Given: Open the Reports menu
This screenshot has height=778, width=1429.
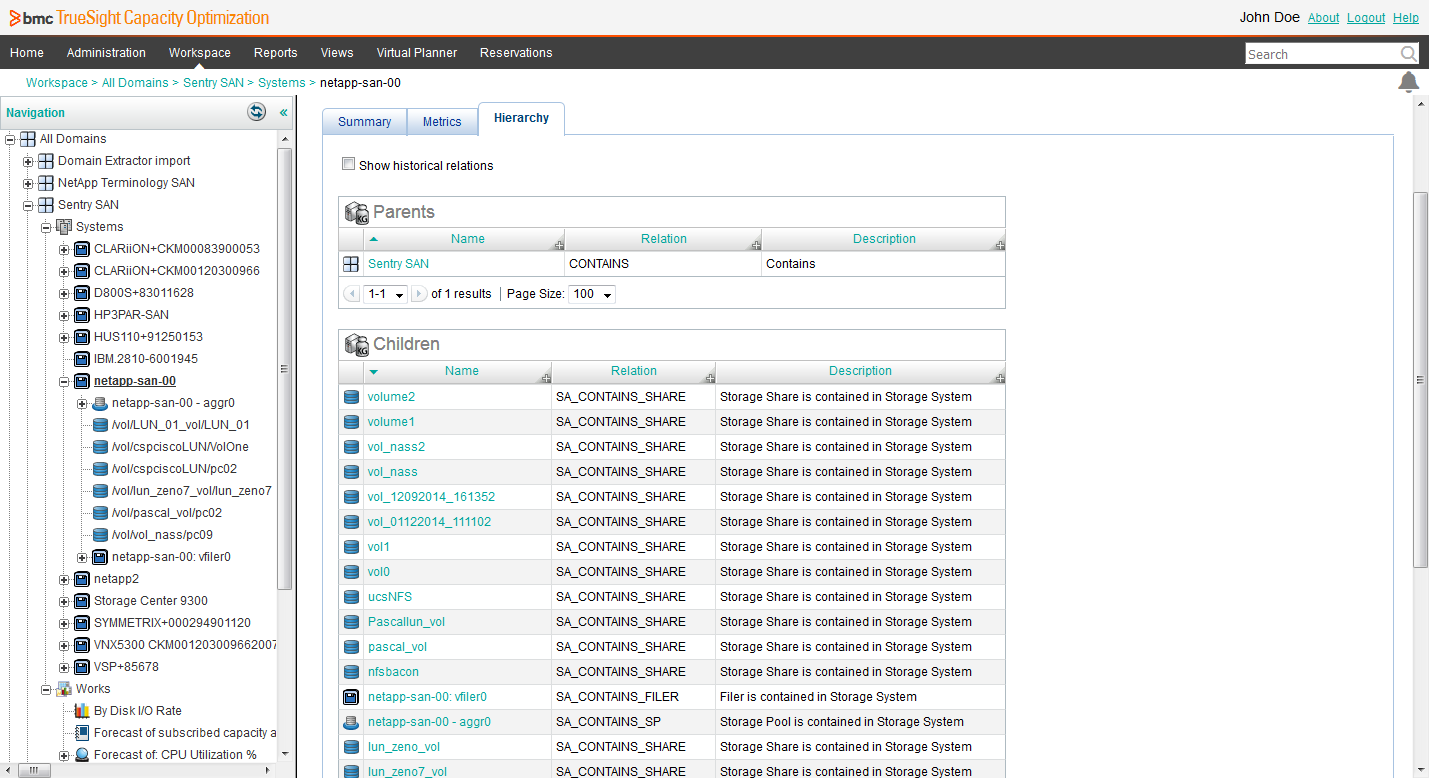Looking at the screenshot, I should click(275, 53).
